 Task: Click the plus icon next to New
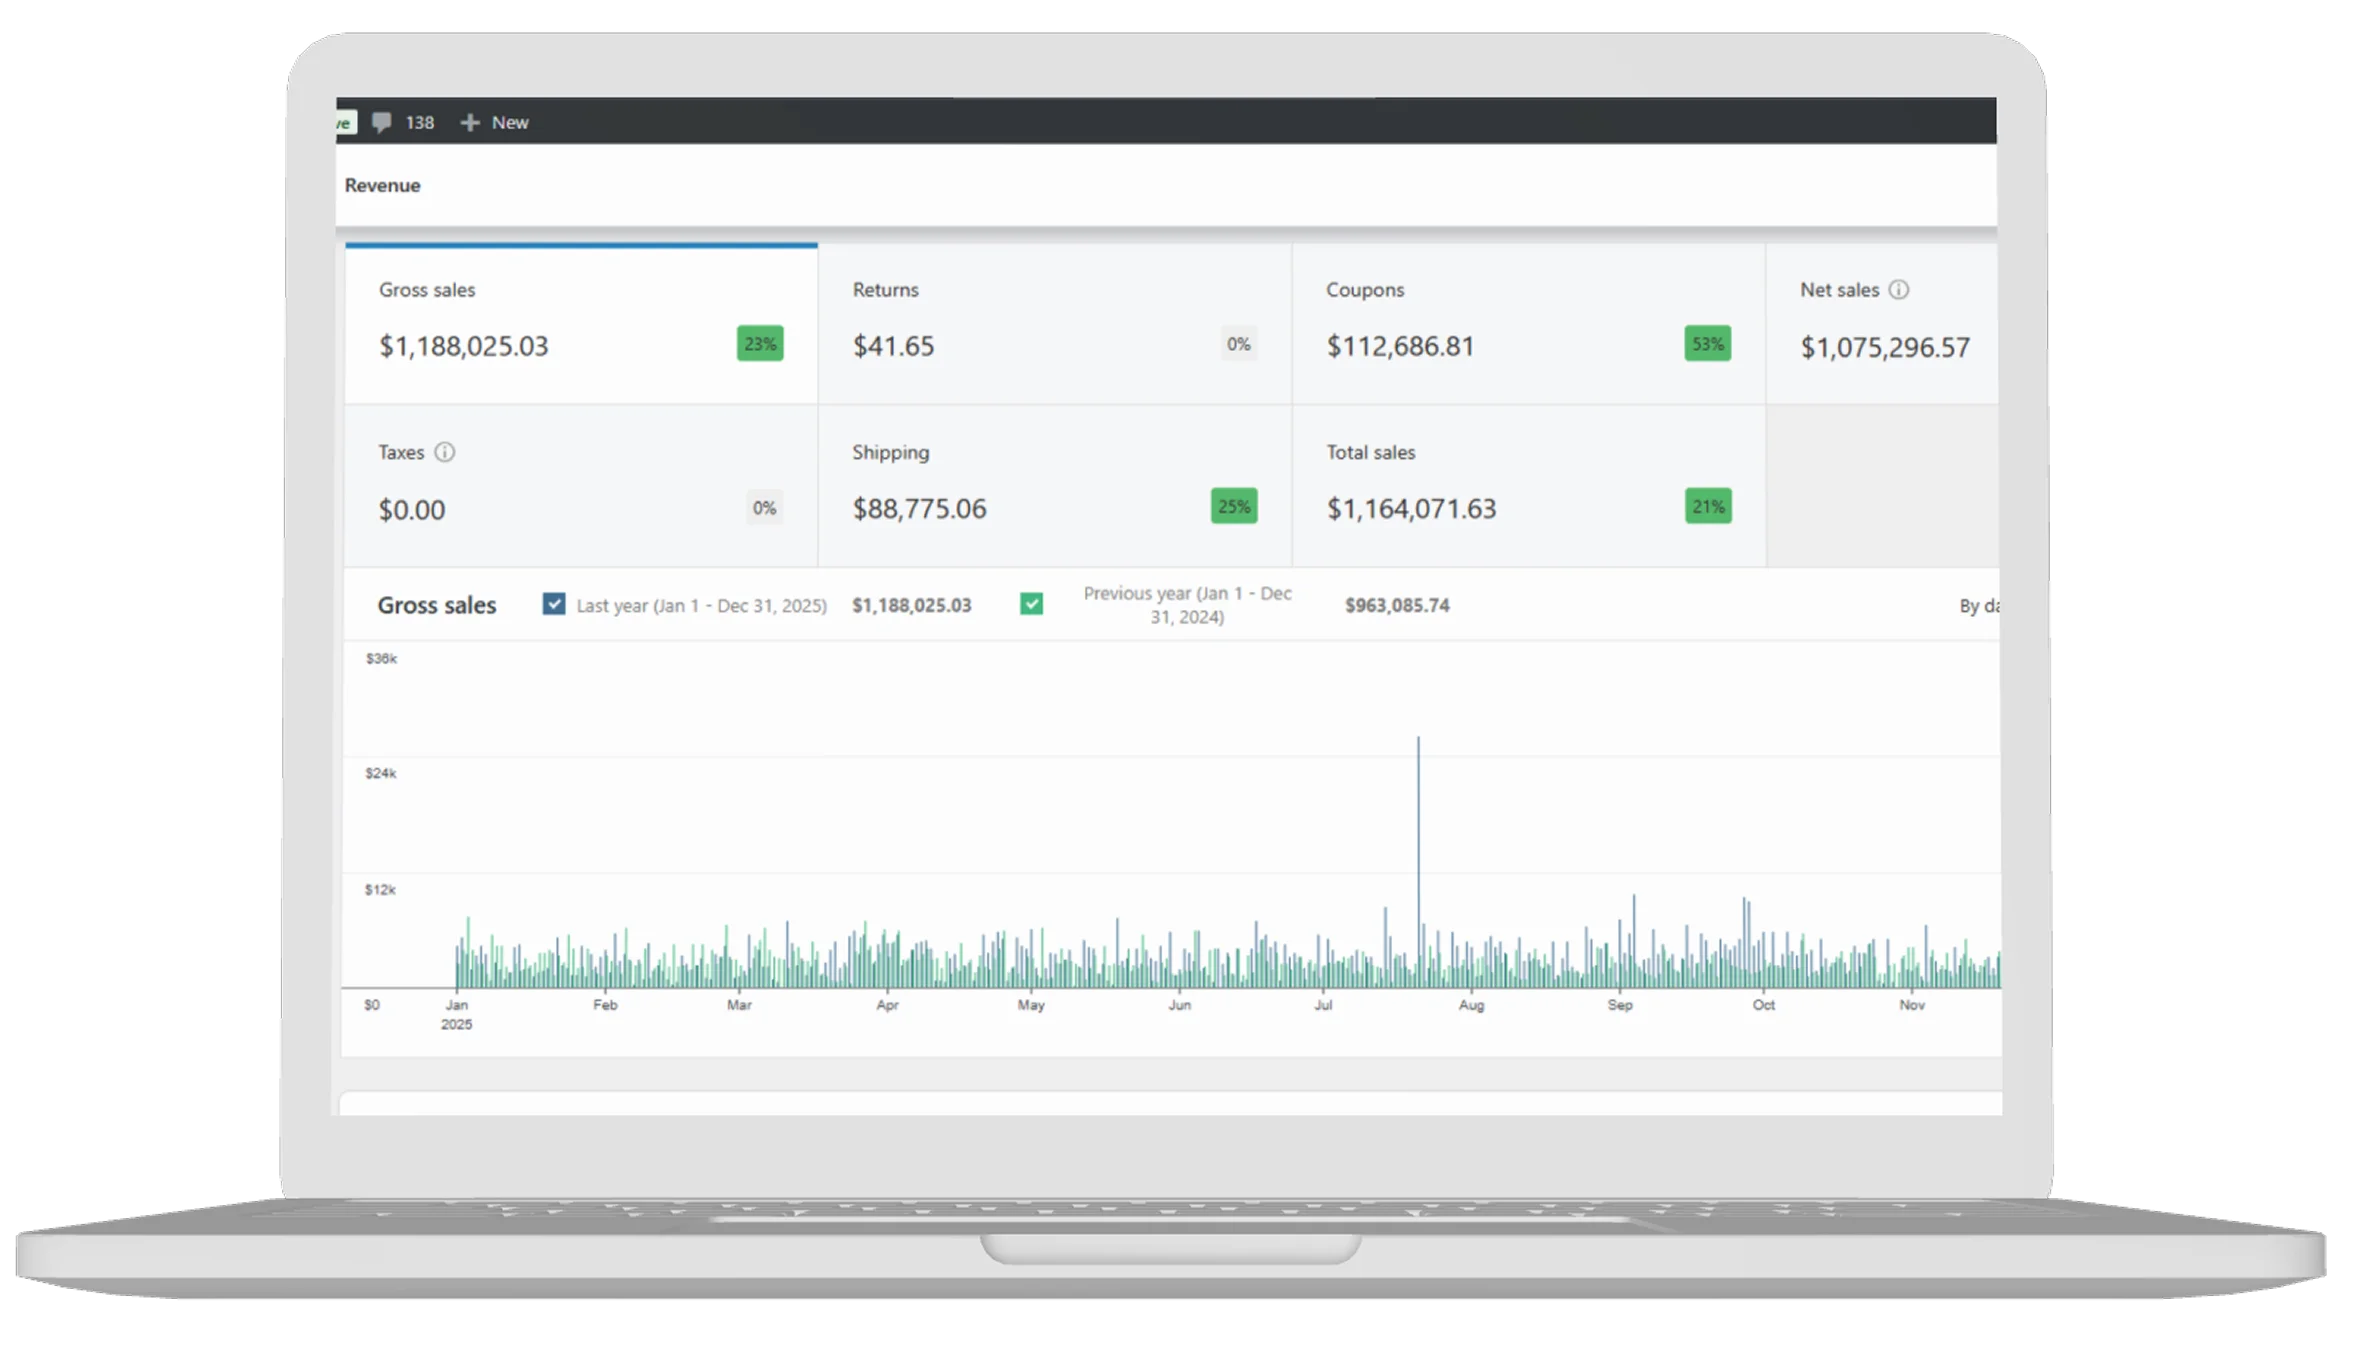click(x=469, y=122)
